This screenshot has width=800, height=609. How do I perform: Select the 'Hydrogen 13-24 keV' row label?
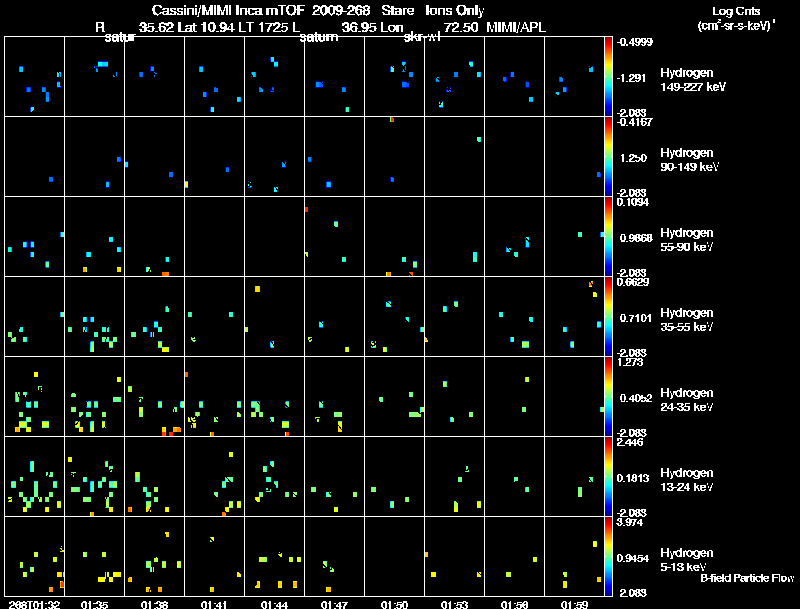pyautogui.click(x=687, y=480)
